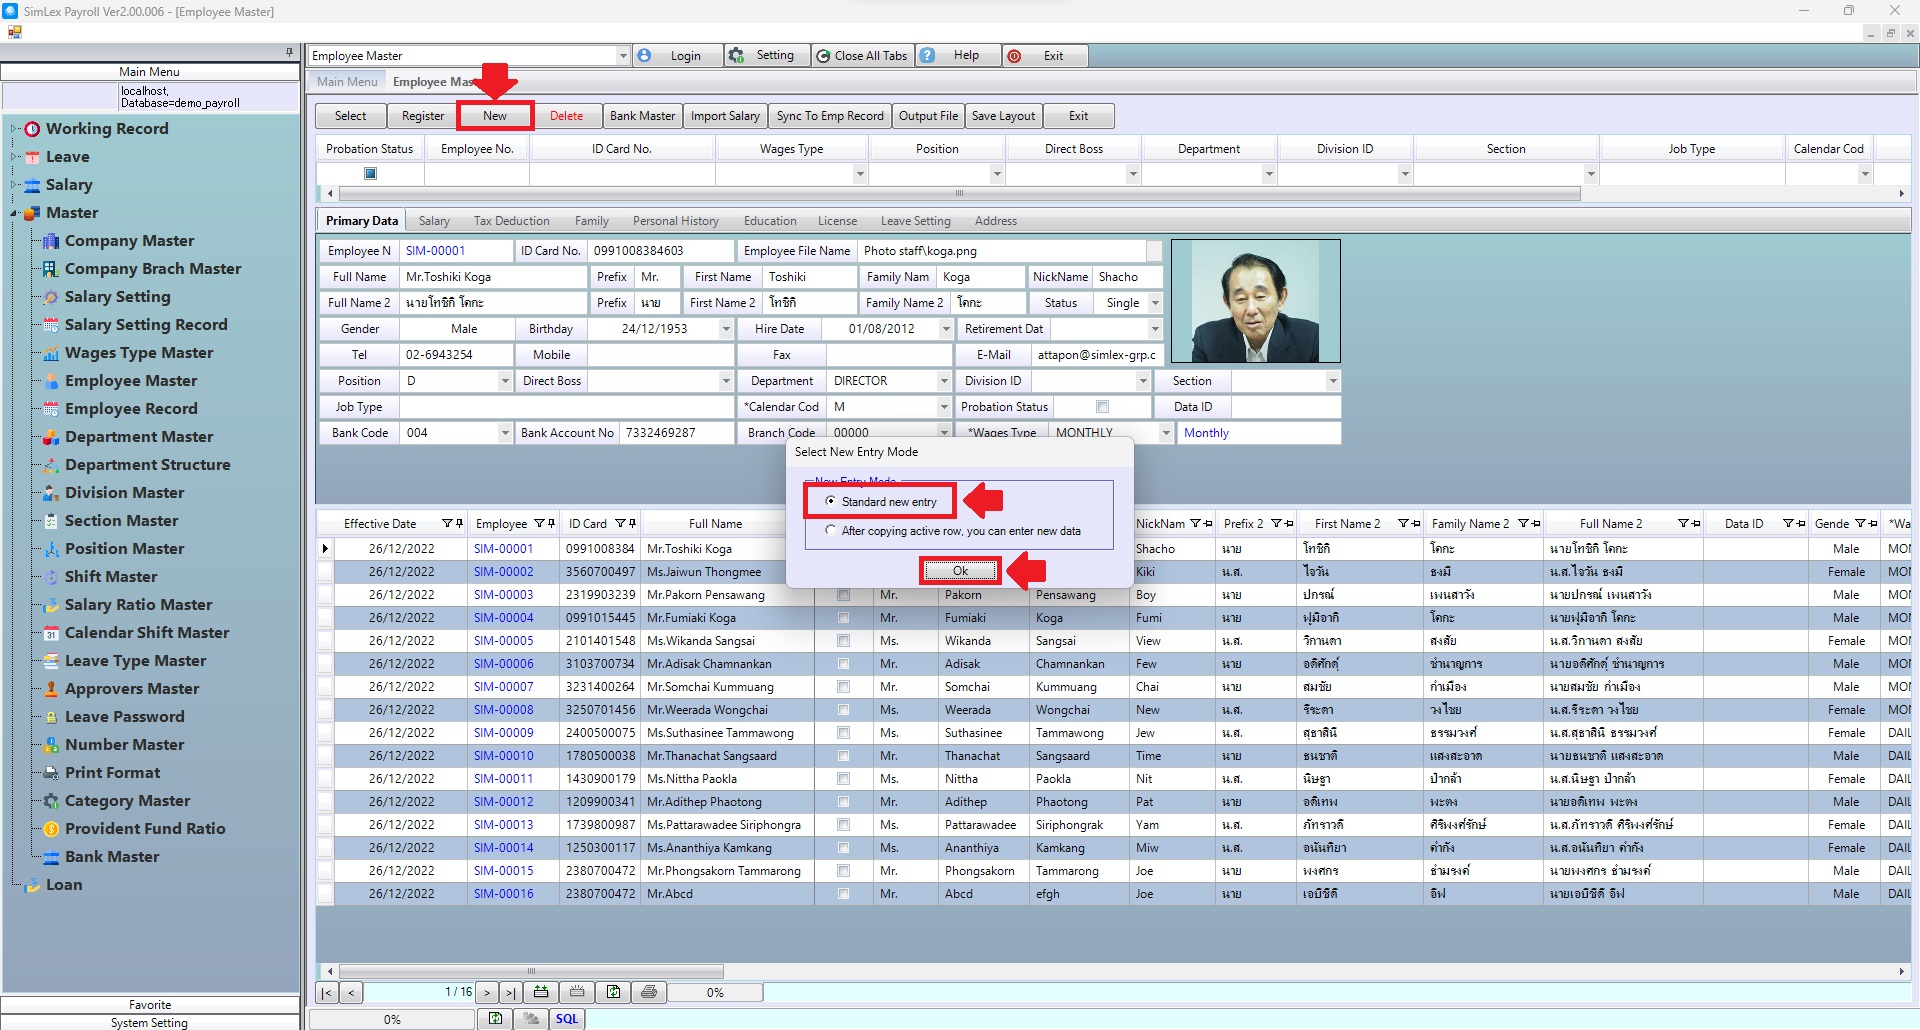
Task: Click the Import Salary button
Action: 725,116
